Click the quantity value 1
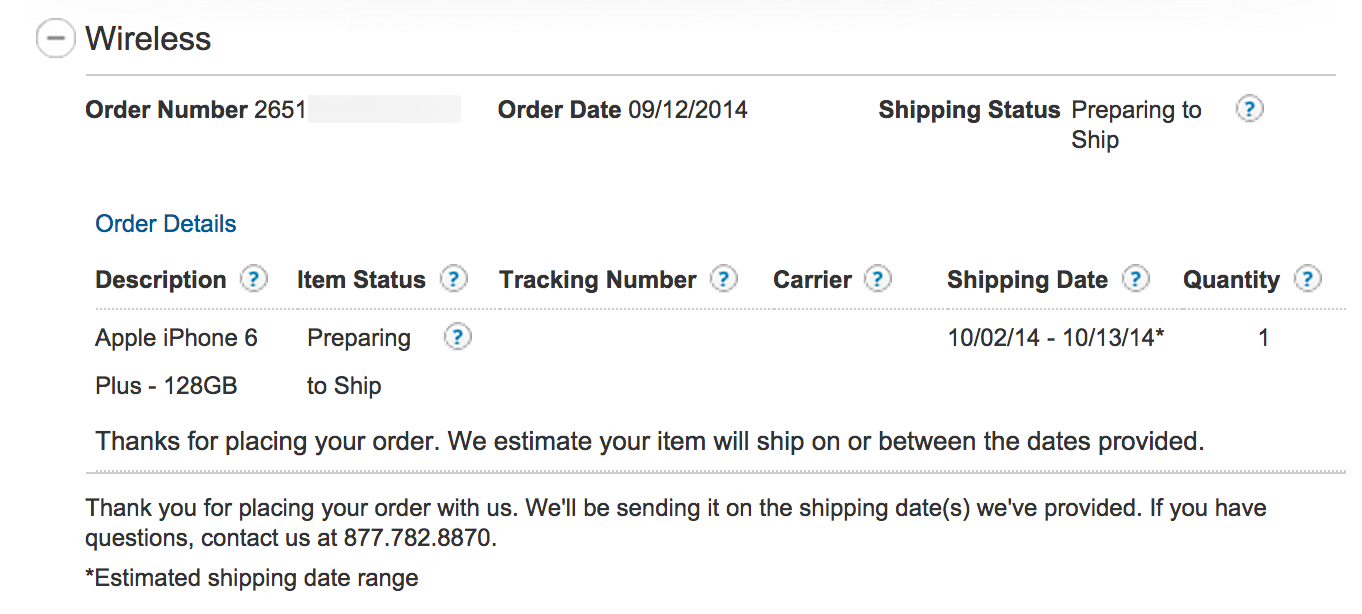The height and width of the screenshot is (614, 1362). (1263, 338)
